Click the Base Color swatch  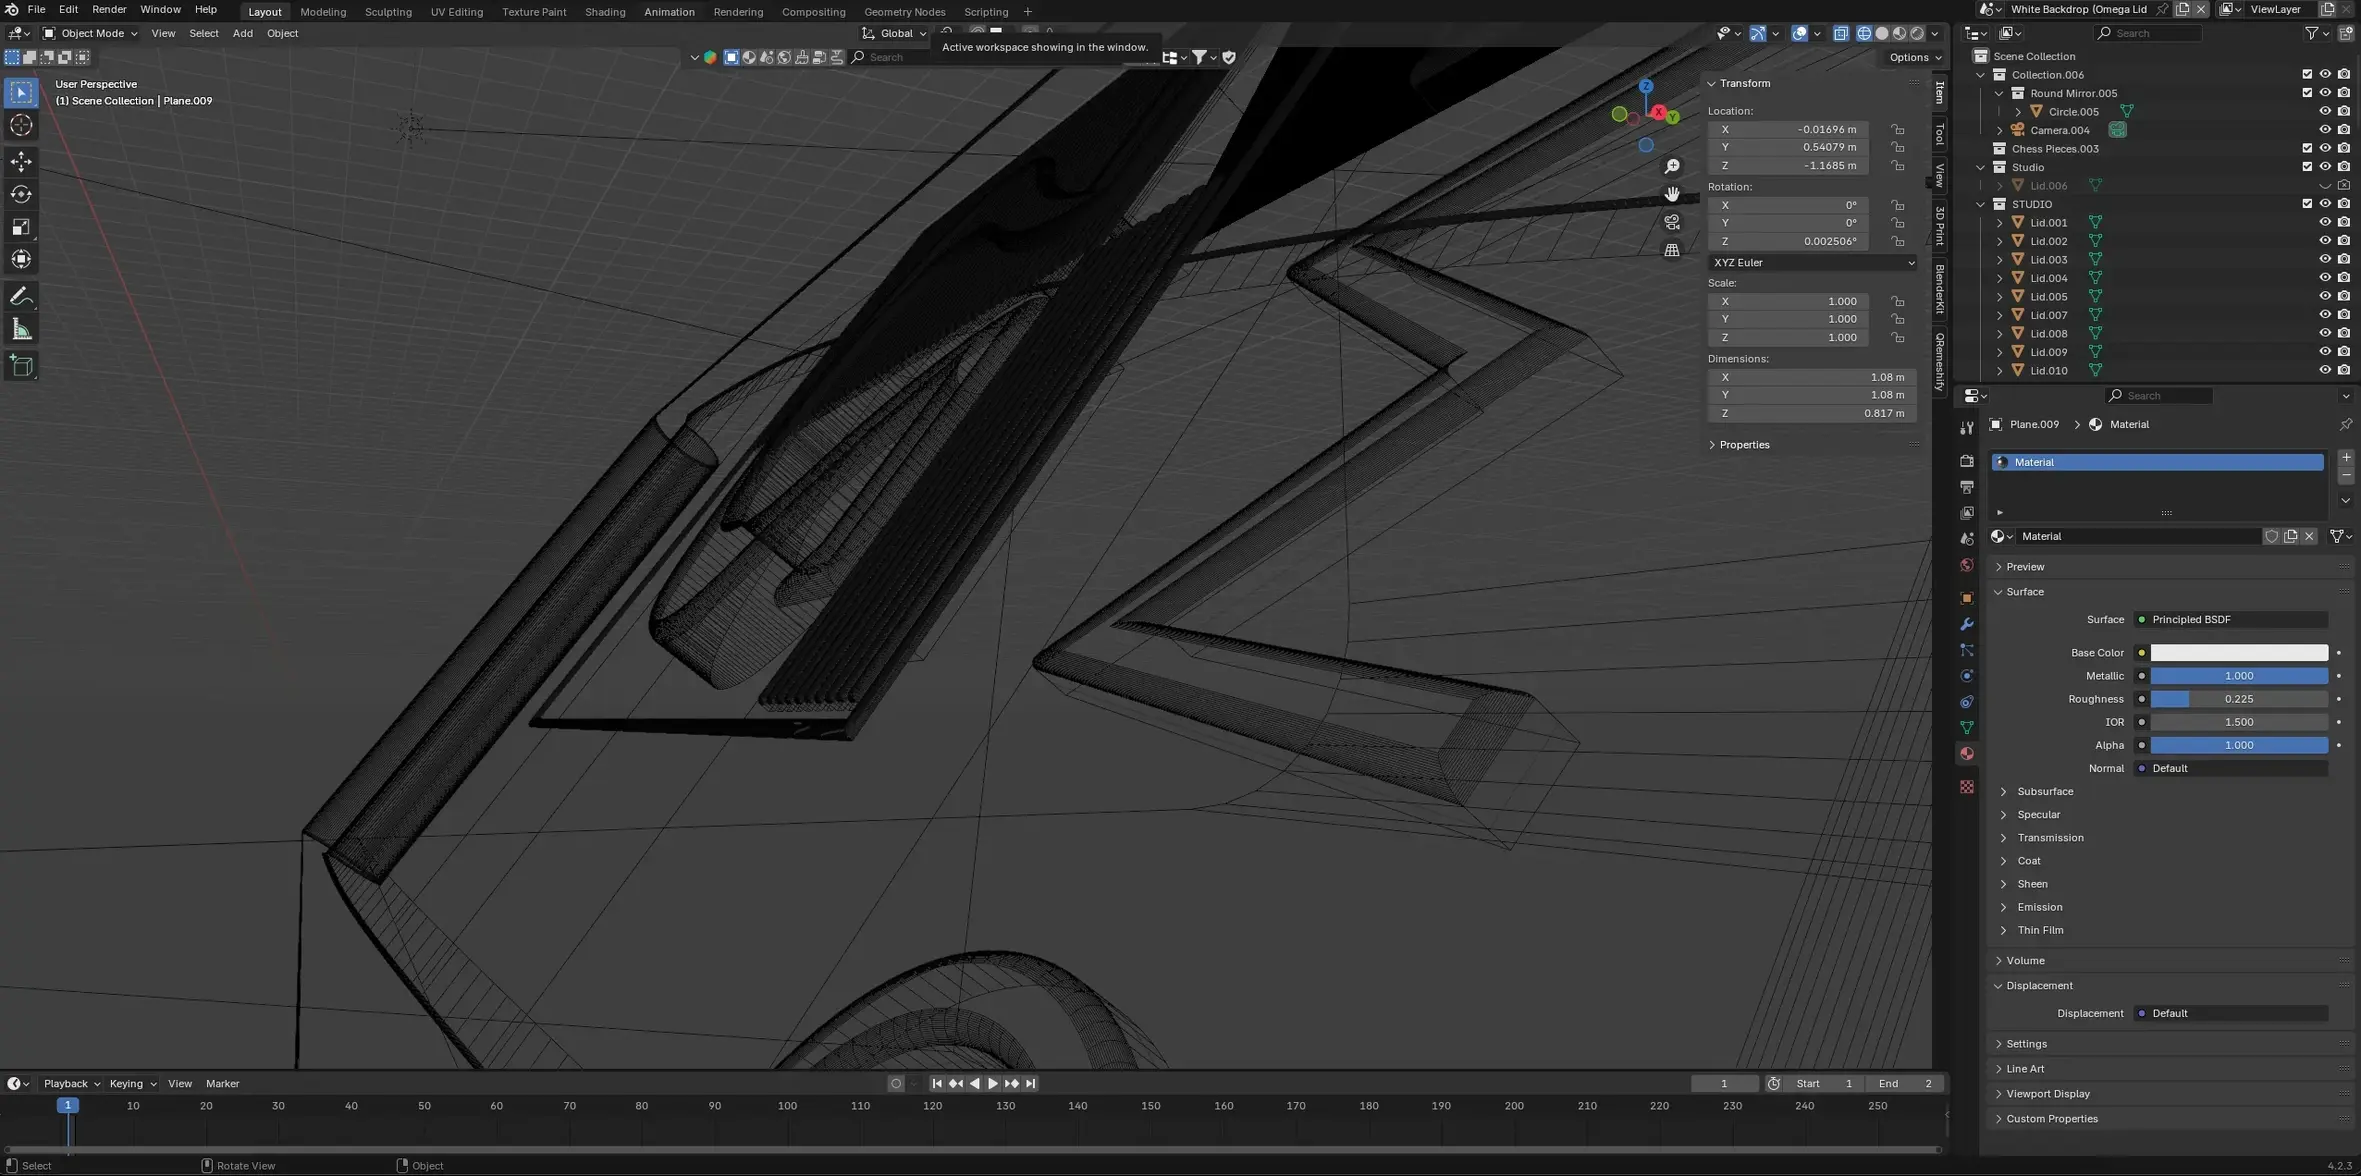[2239, 652]
